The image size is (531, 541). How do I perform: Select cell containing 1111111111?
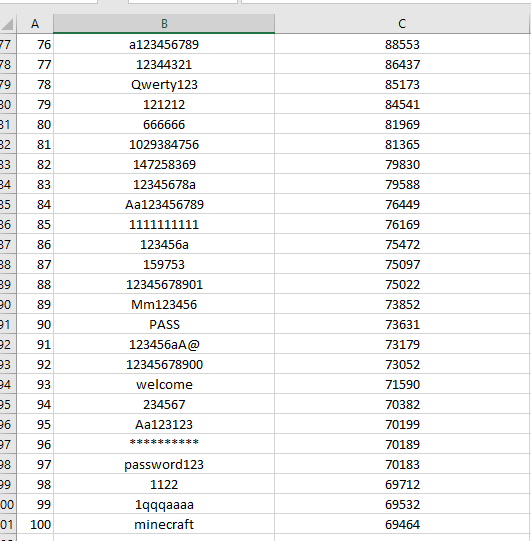[164, 224]
